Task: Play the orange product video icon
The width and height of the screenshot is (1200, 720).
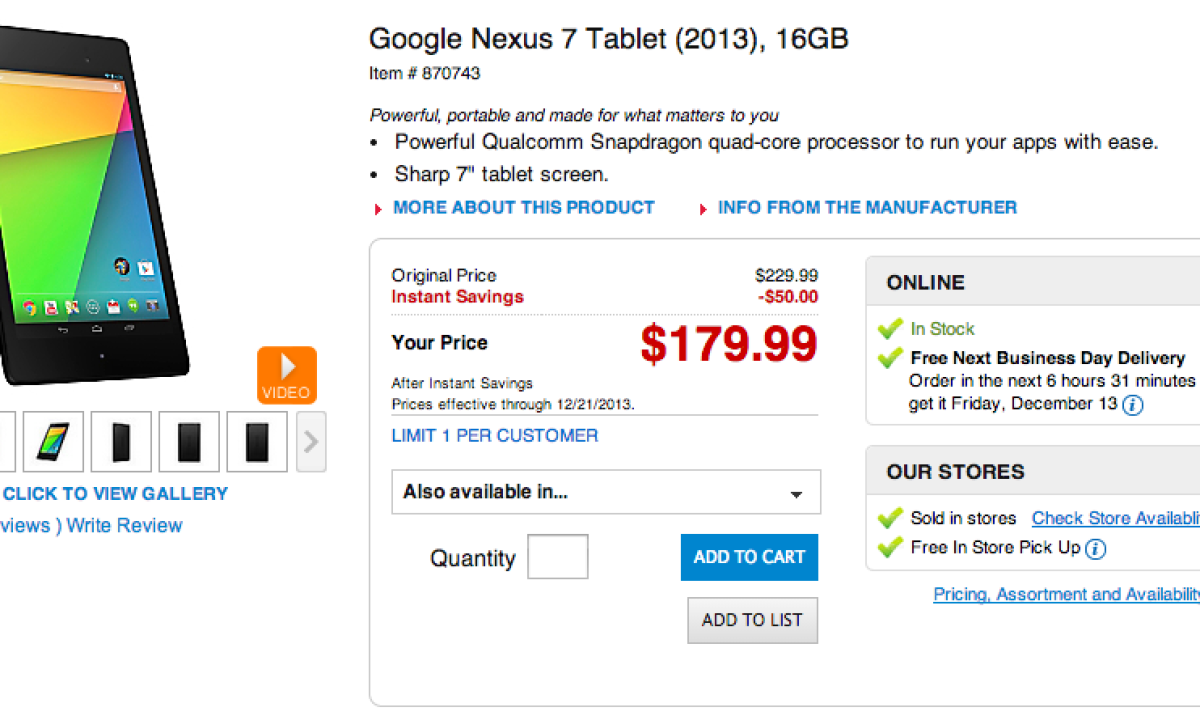Action: (x=287, y=375)
